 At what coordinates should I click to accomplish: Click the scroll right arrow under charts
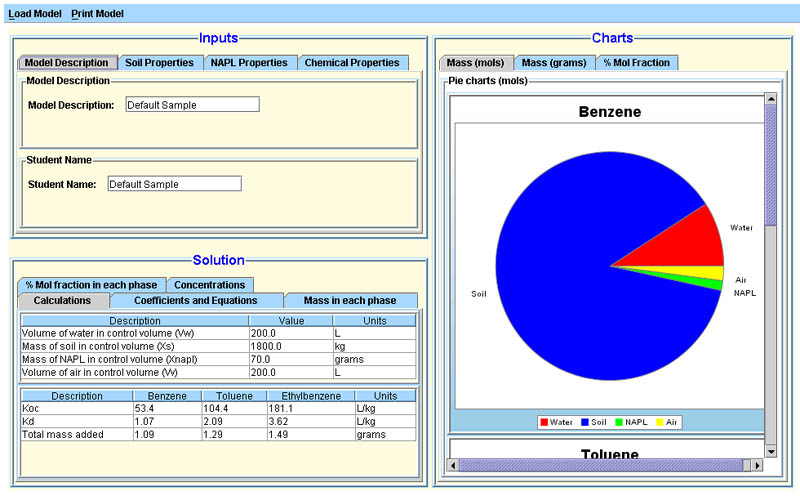[x=756, y=464]
